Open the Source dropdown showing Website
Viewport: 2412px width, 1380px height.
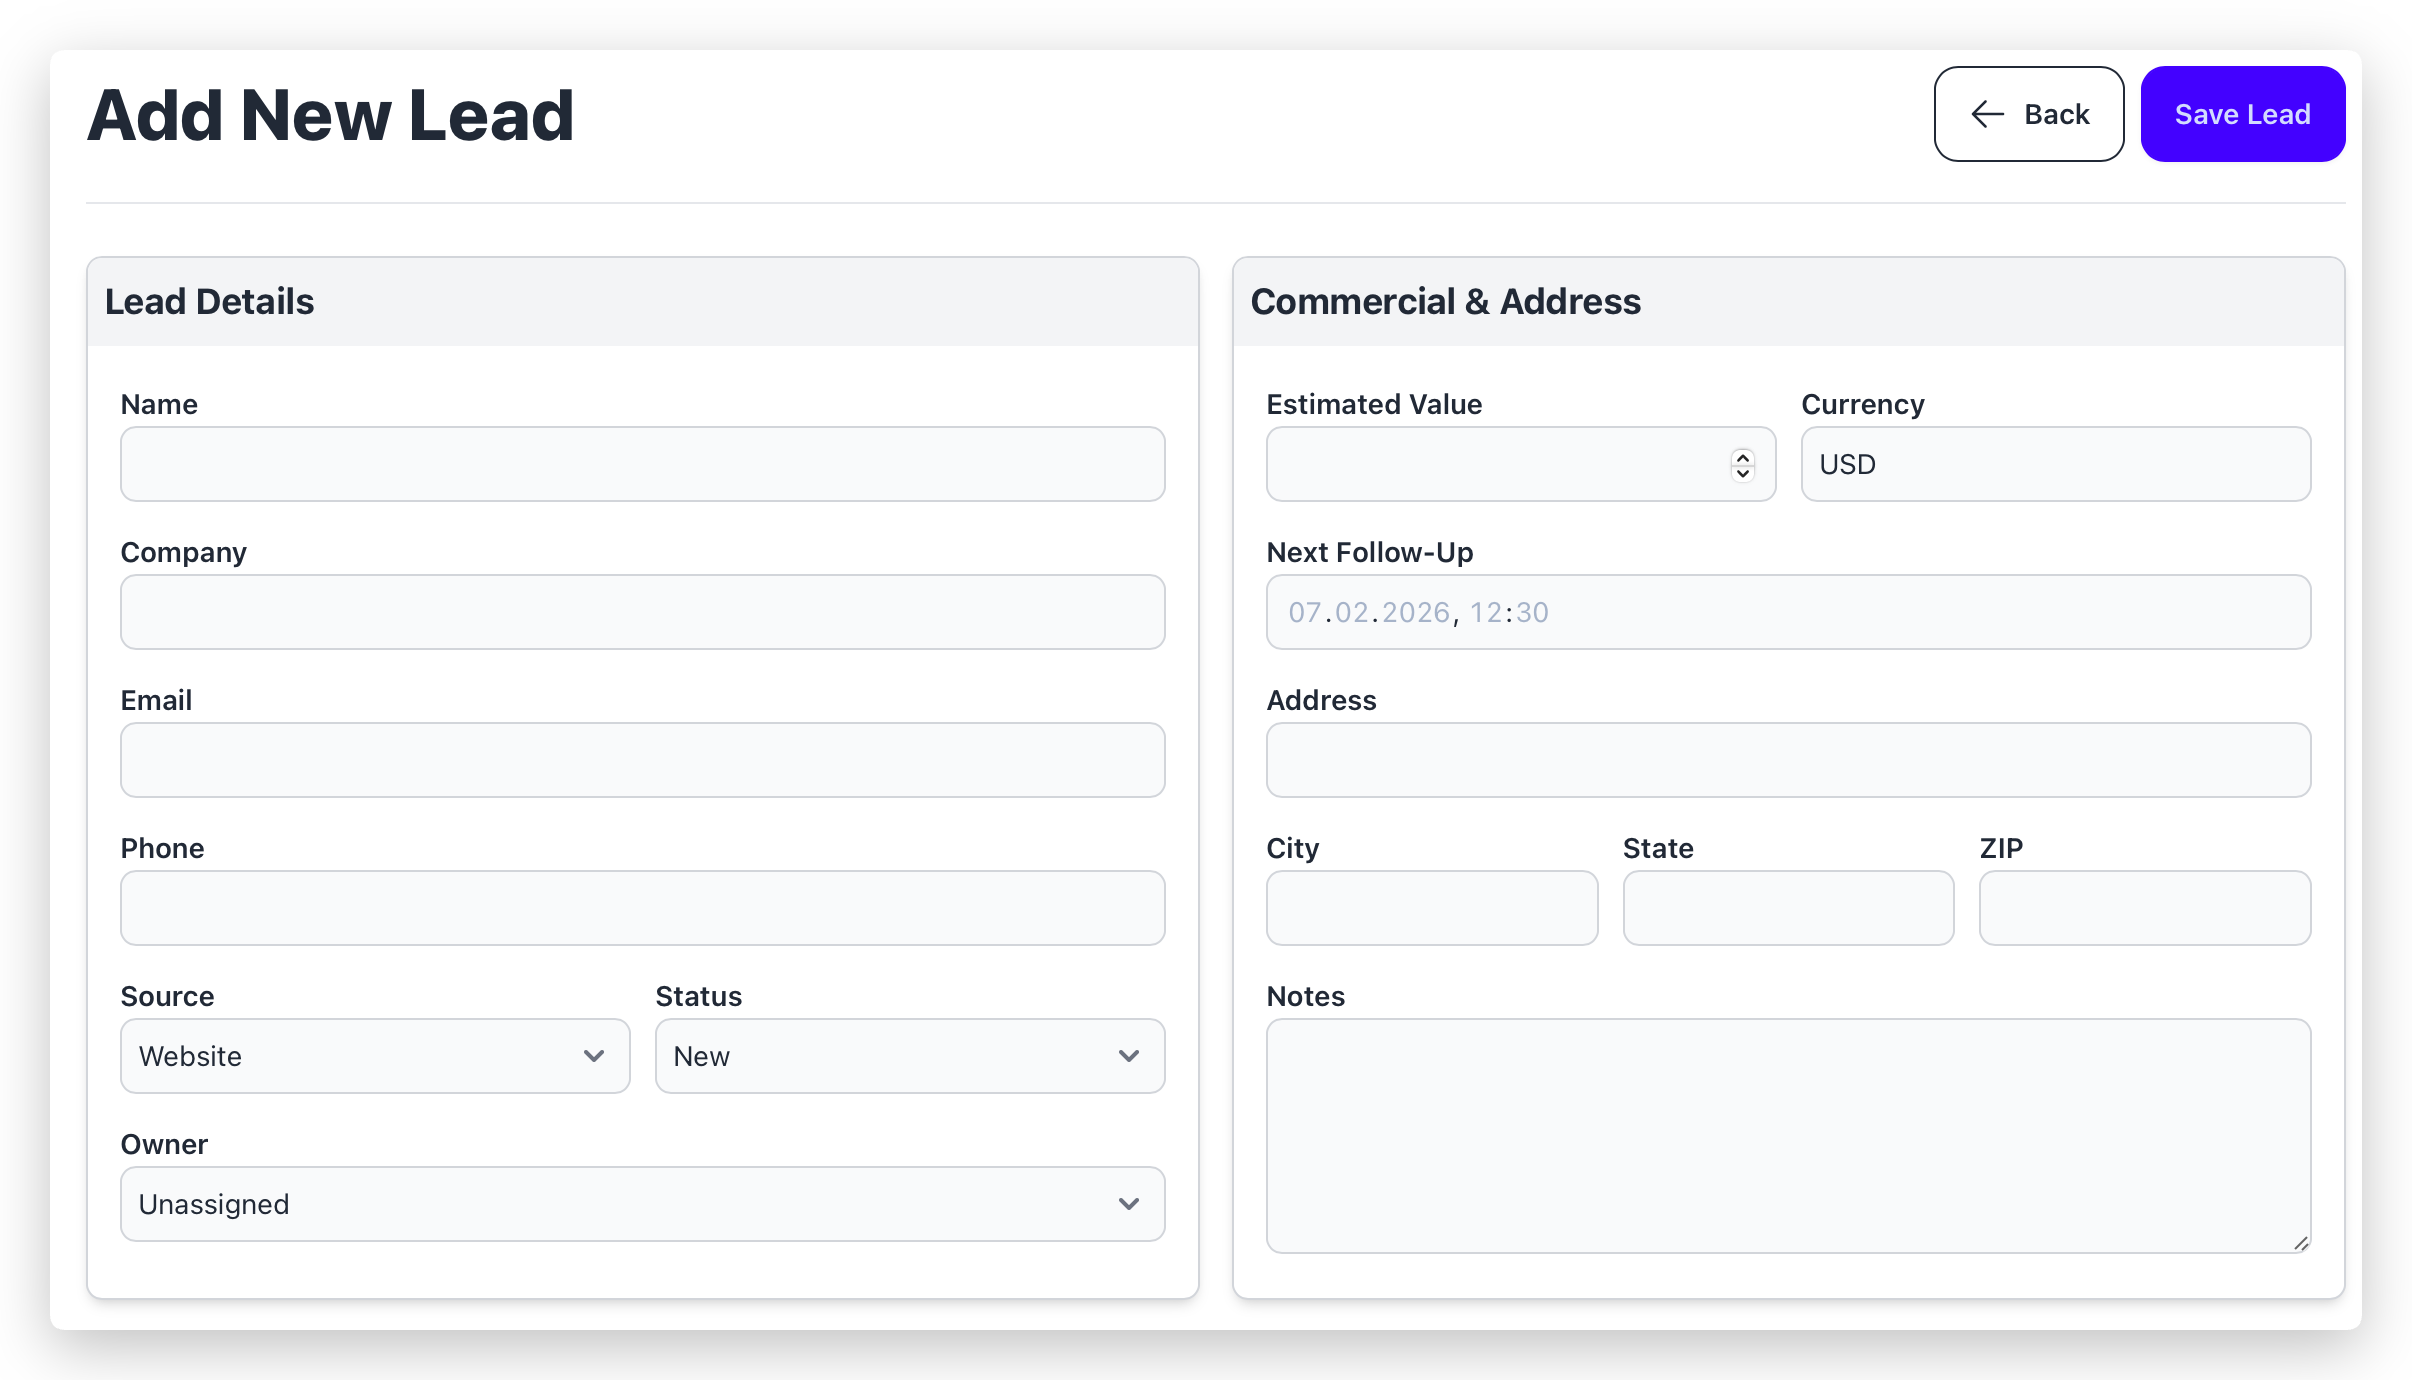(375, 1056)
